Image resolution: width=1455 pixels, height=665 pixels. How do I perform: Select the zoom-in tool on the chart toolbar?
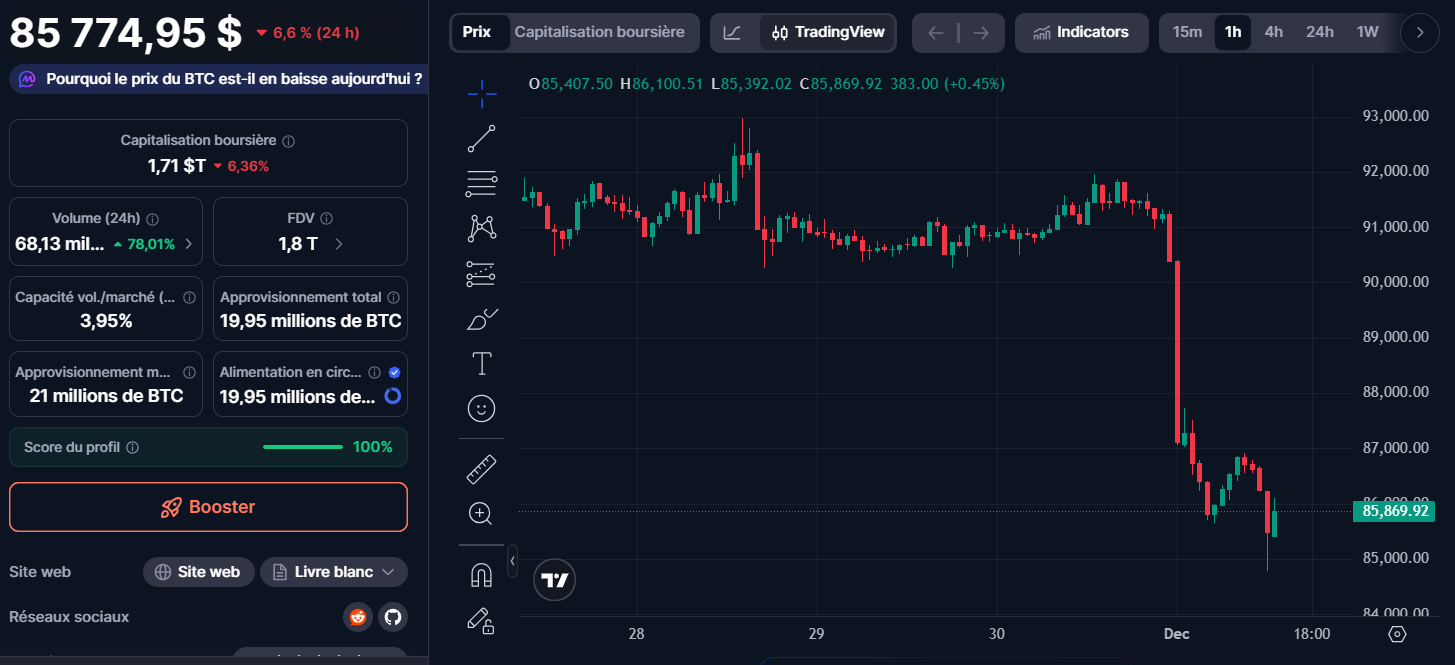481,513
